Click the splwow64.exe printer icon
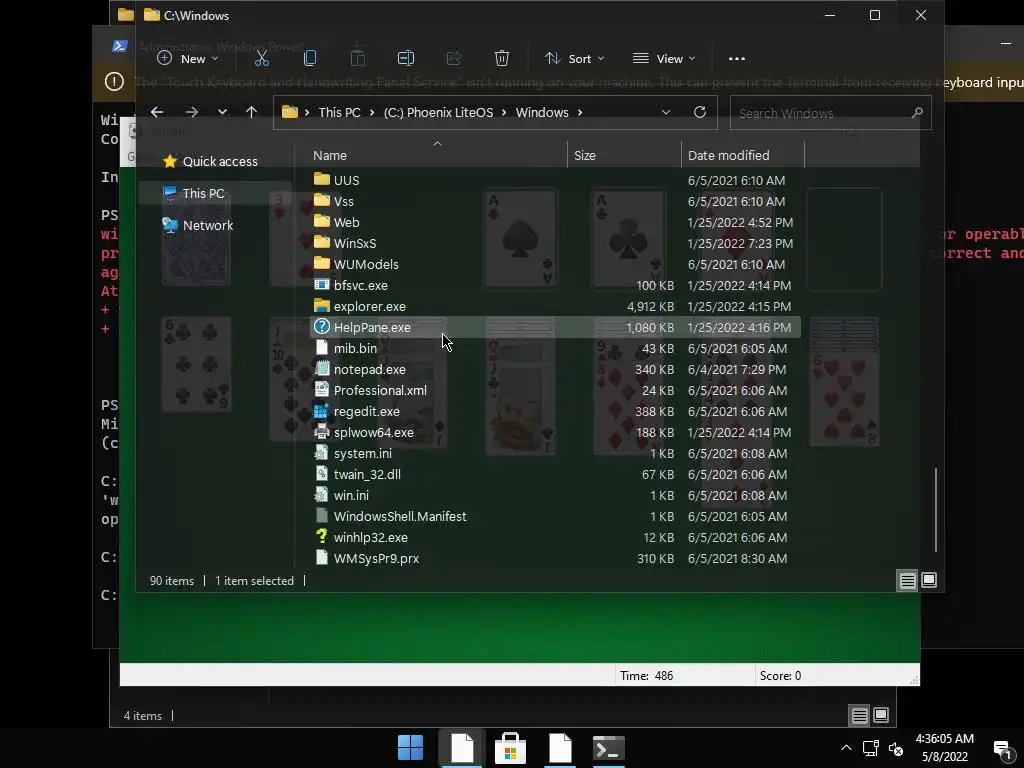This screenshot has height=768, width=1024. 321,432
